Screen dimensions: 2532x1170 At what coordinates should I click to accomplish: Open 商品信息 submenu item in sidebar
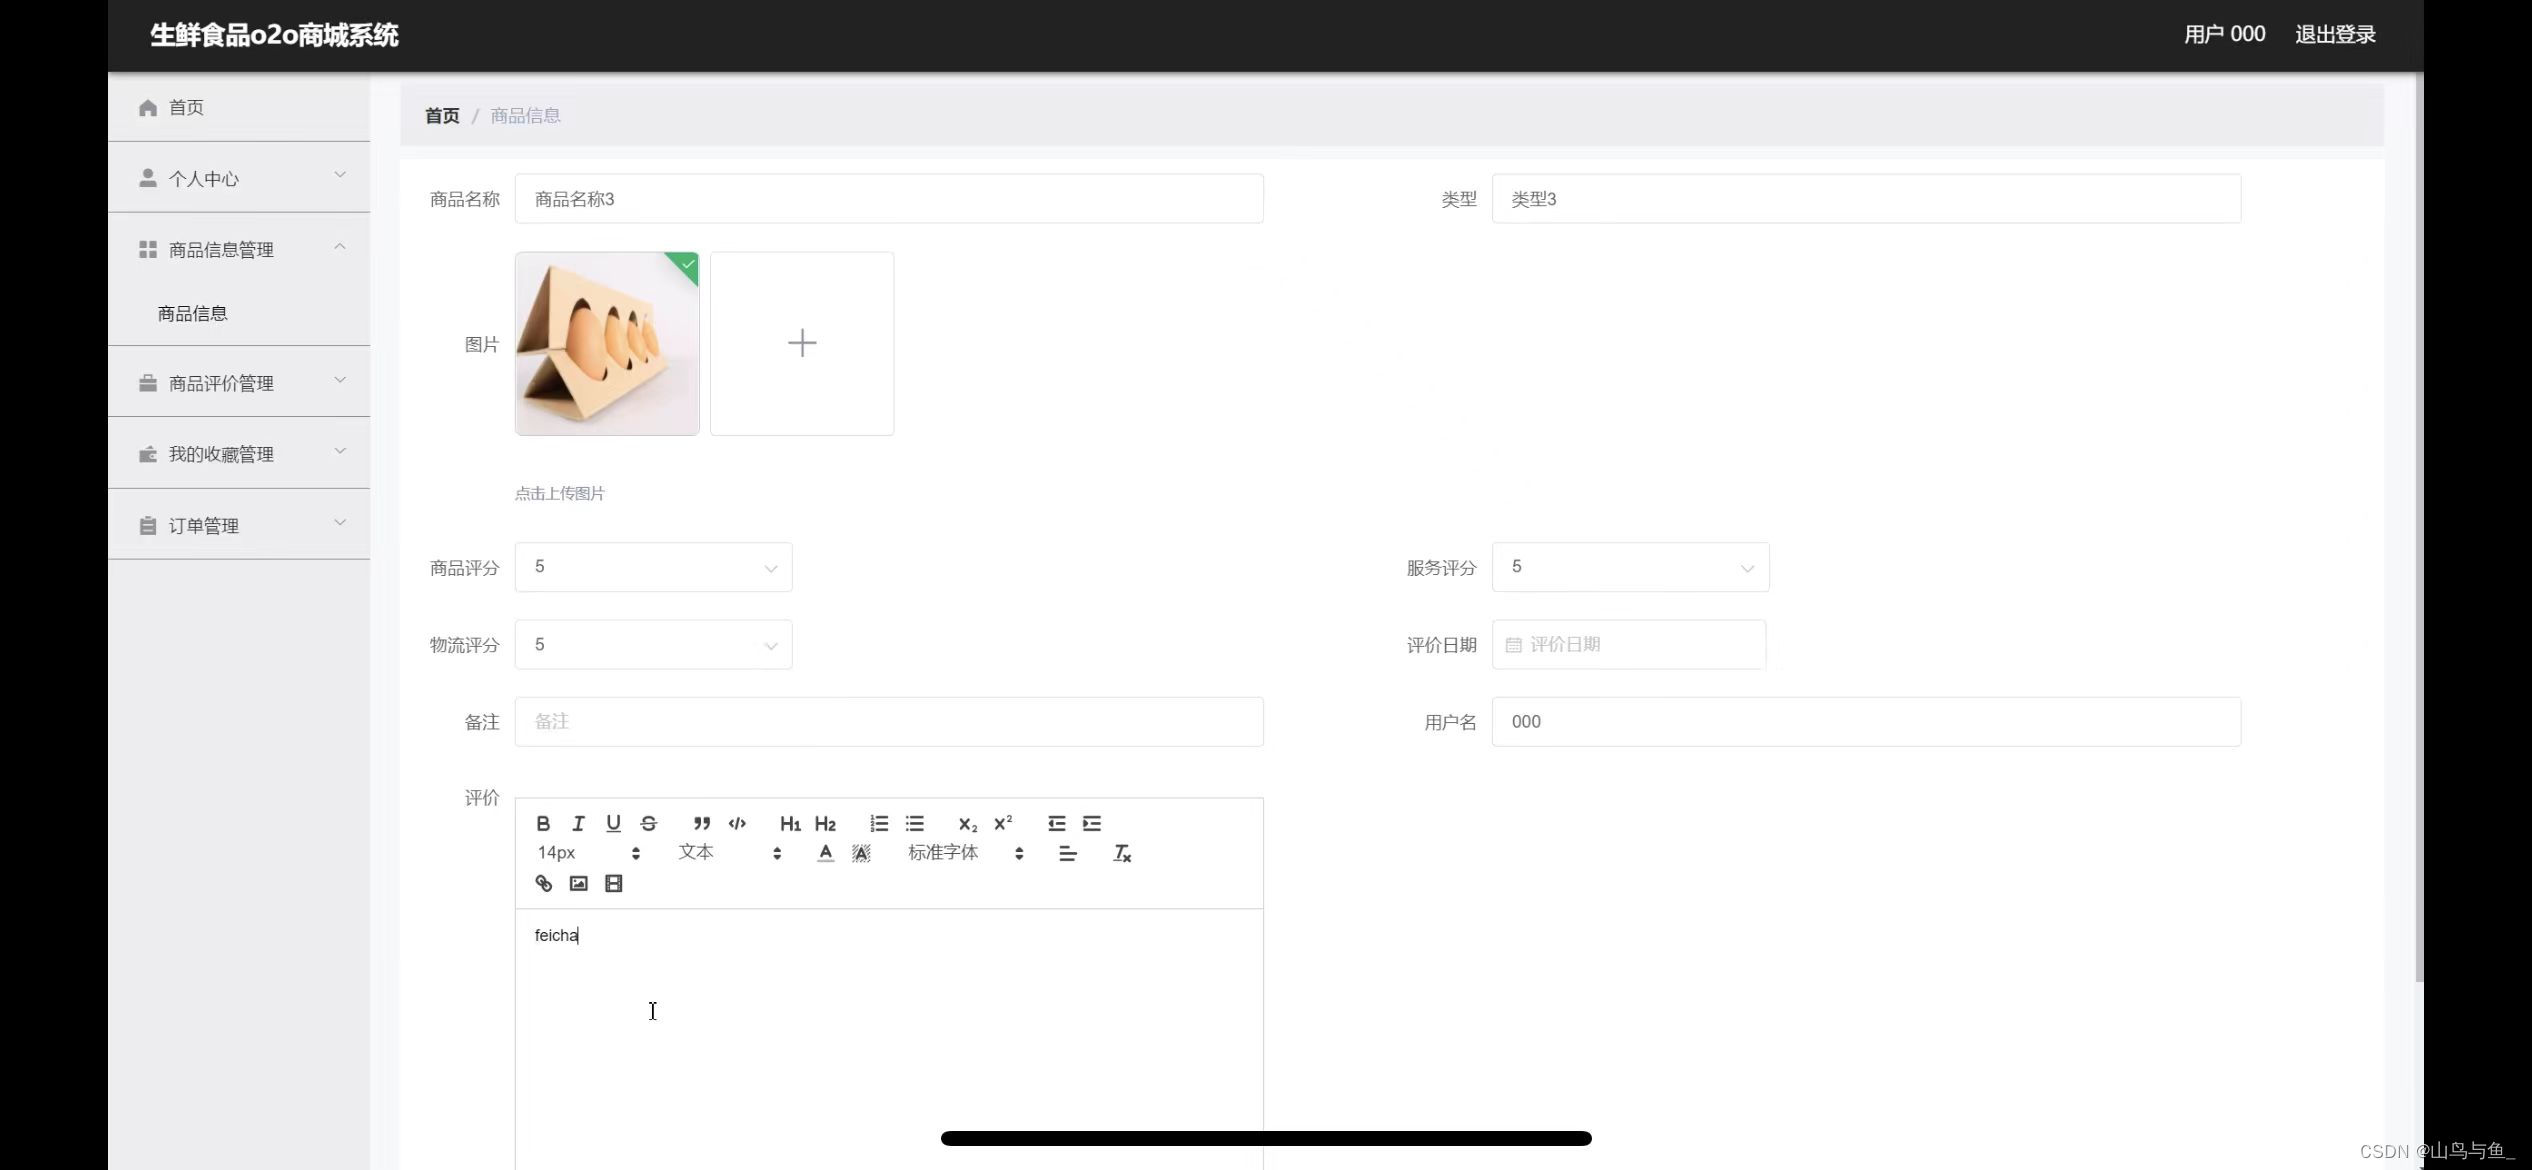coord(193,314)
